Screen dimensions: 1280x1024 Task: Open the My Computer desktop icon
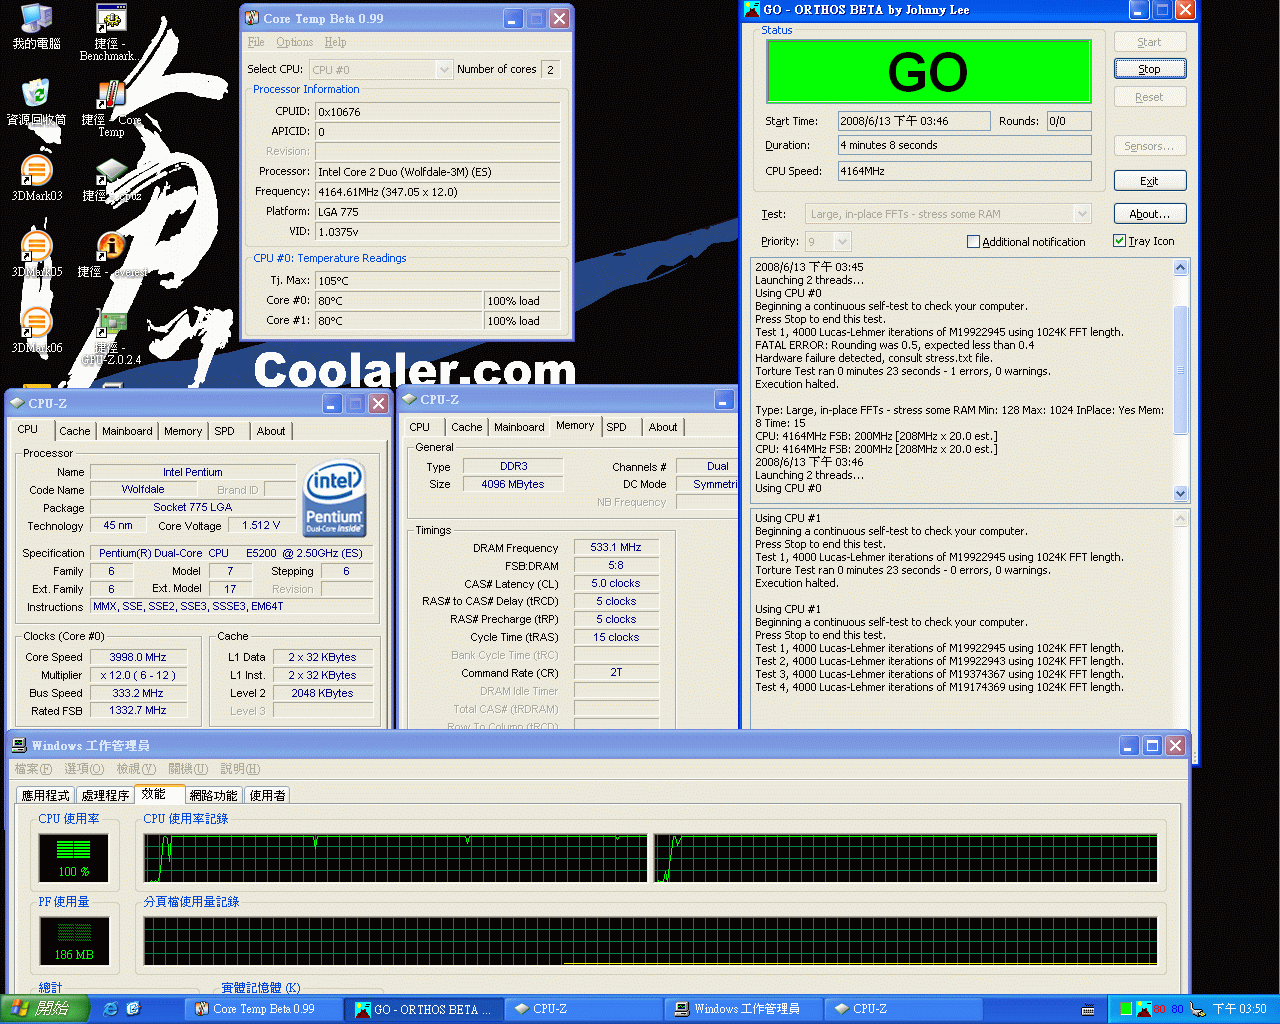point(36,26)
